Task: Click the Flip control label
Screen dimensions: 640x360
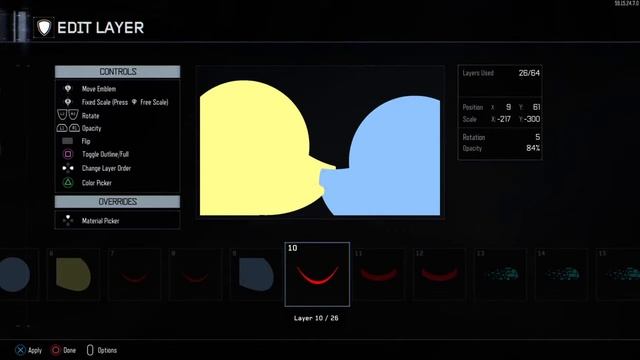Action: 86,141
